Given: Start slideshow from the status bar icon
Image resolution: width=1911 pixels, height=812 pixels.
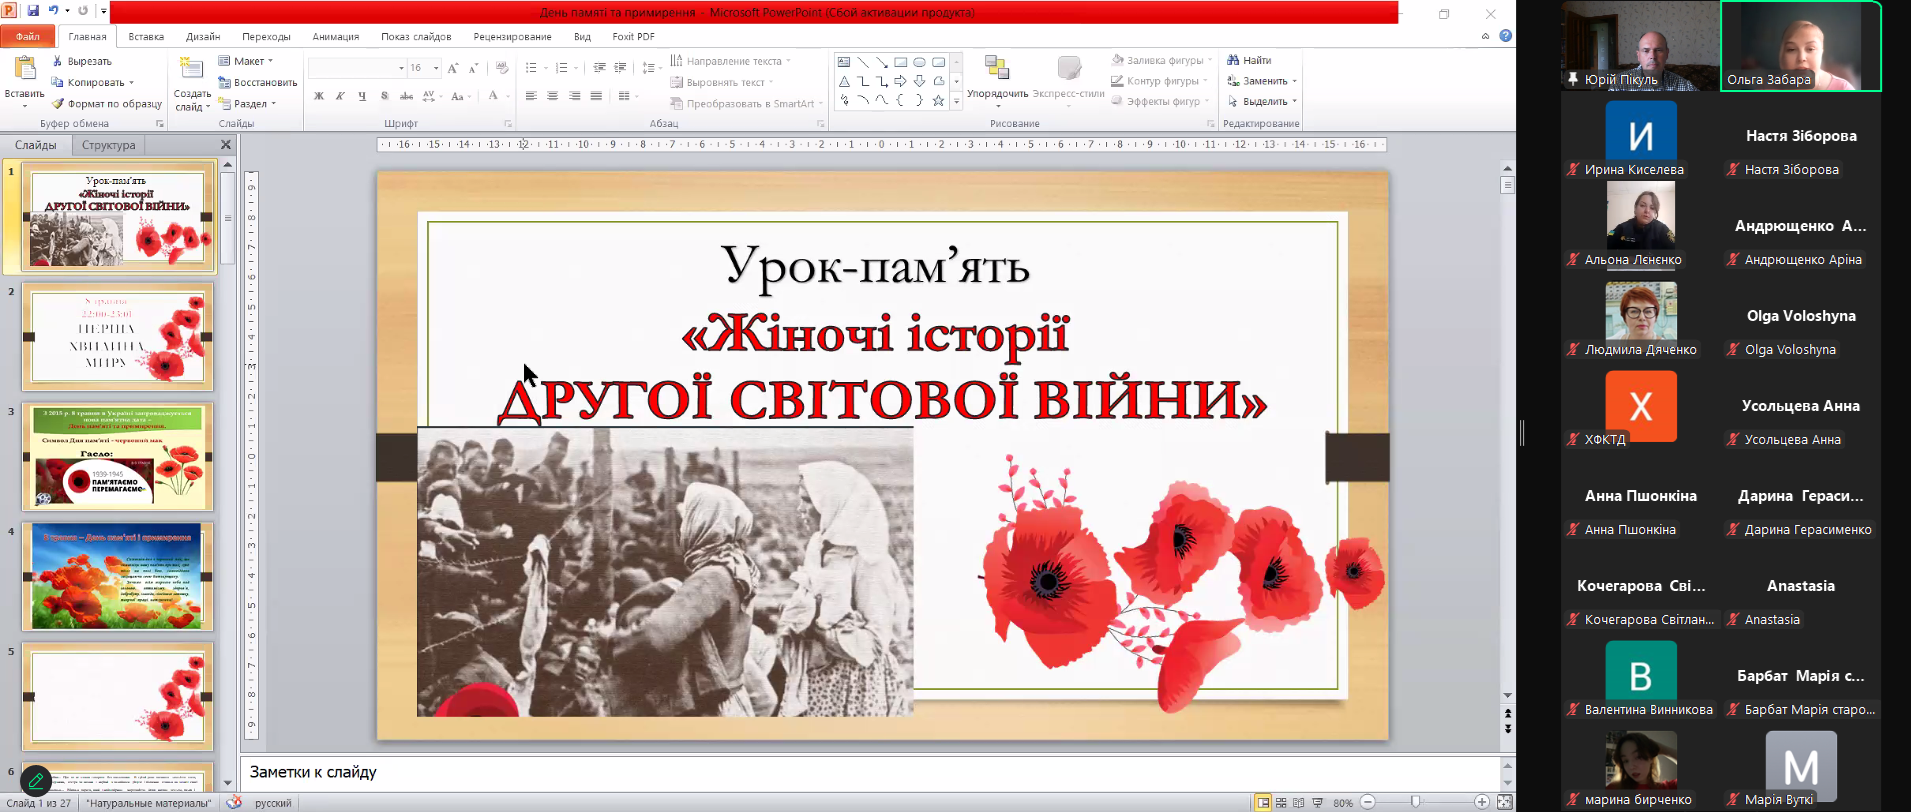Looking at the screenshot, I should (1318, 802).
